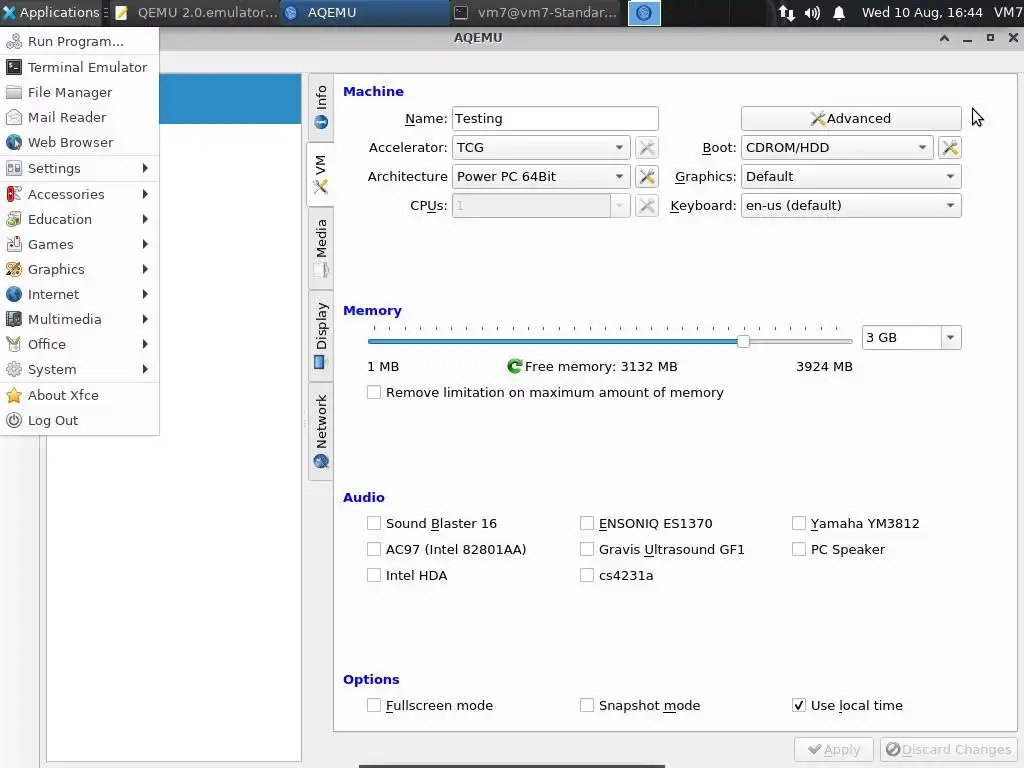Enable cs4231a audio card
Viewport: 1024px width, 768px height.
tap(586, 575)
